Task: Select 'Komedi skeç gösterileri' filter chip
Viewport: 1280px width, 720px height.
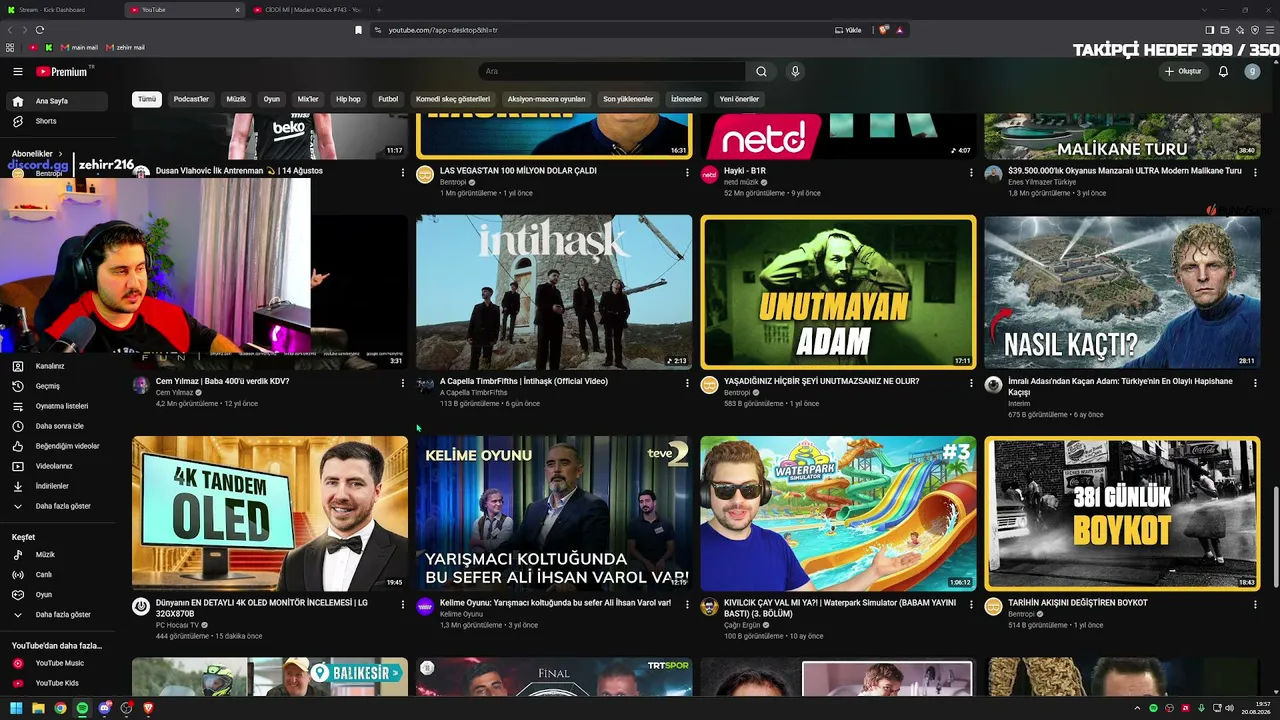Action: (453, 99)
